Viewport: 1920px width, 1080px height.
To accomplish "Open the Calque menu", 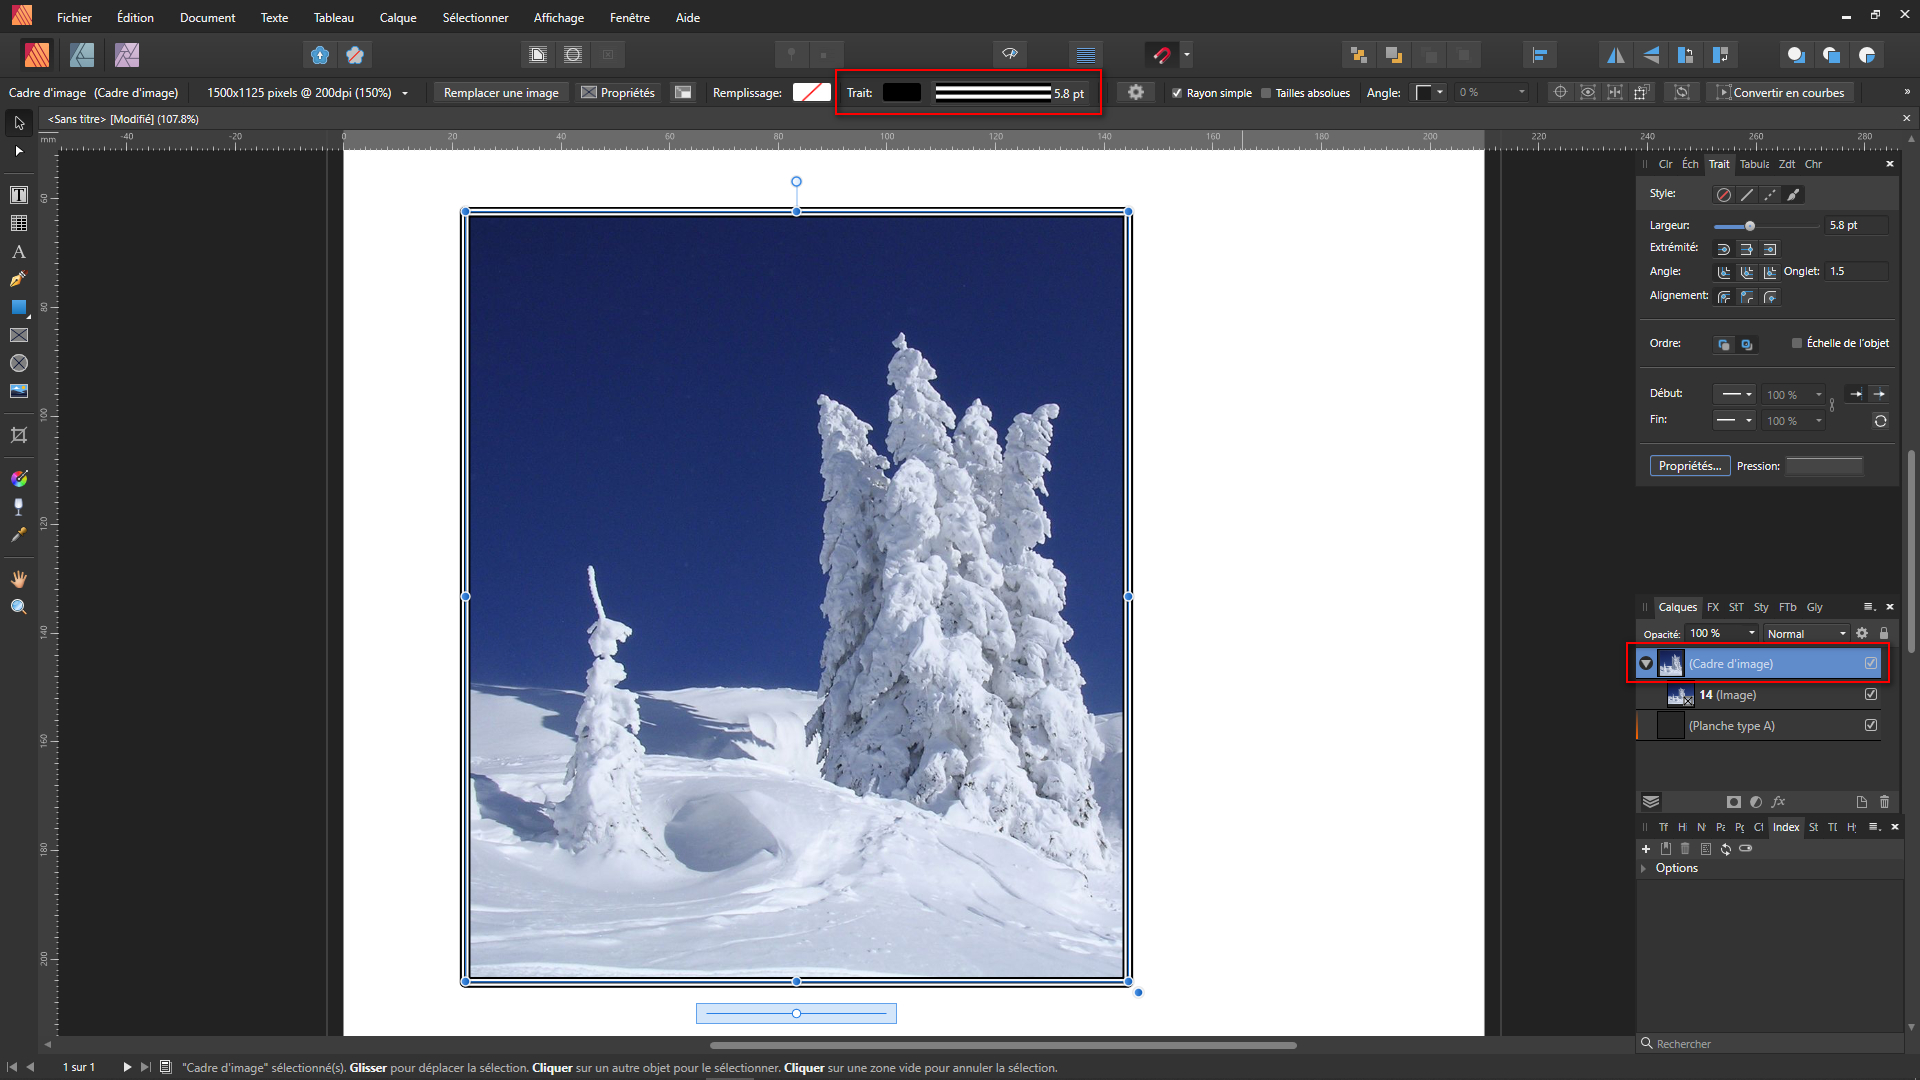I will (x=397, y=18).
